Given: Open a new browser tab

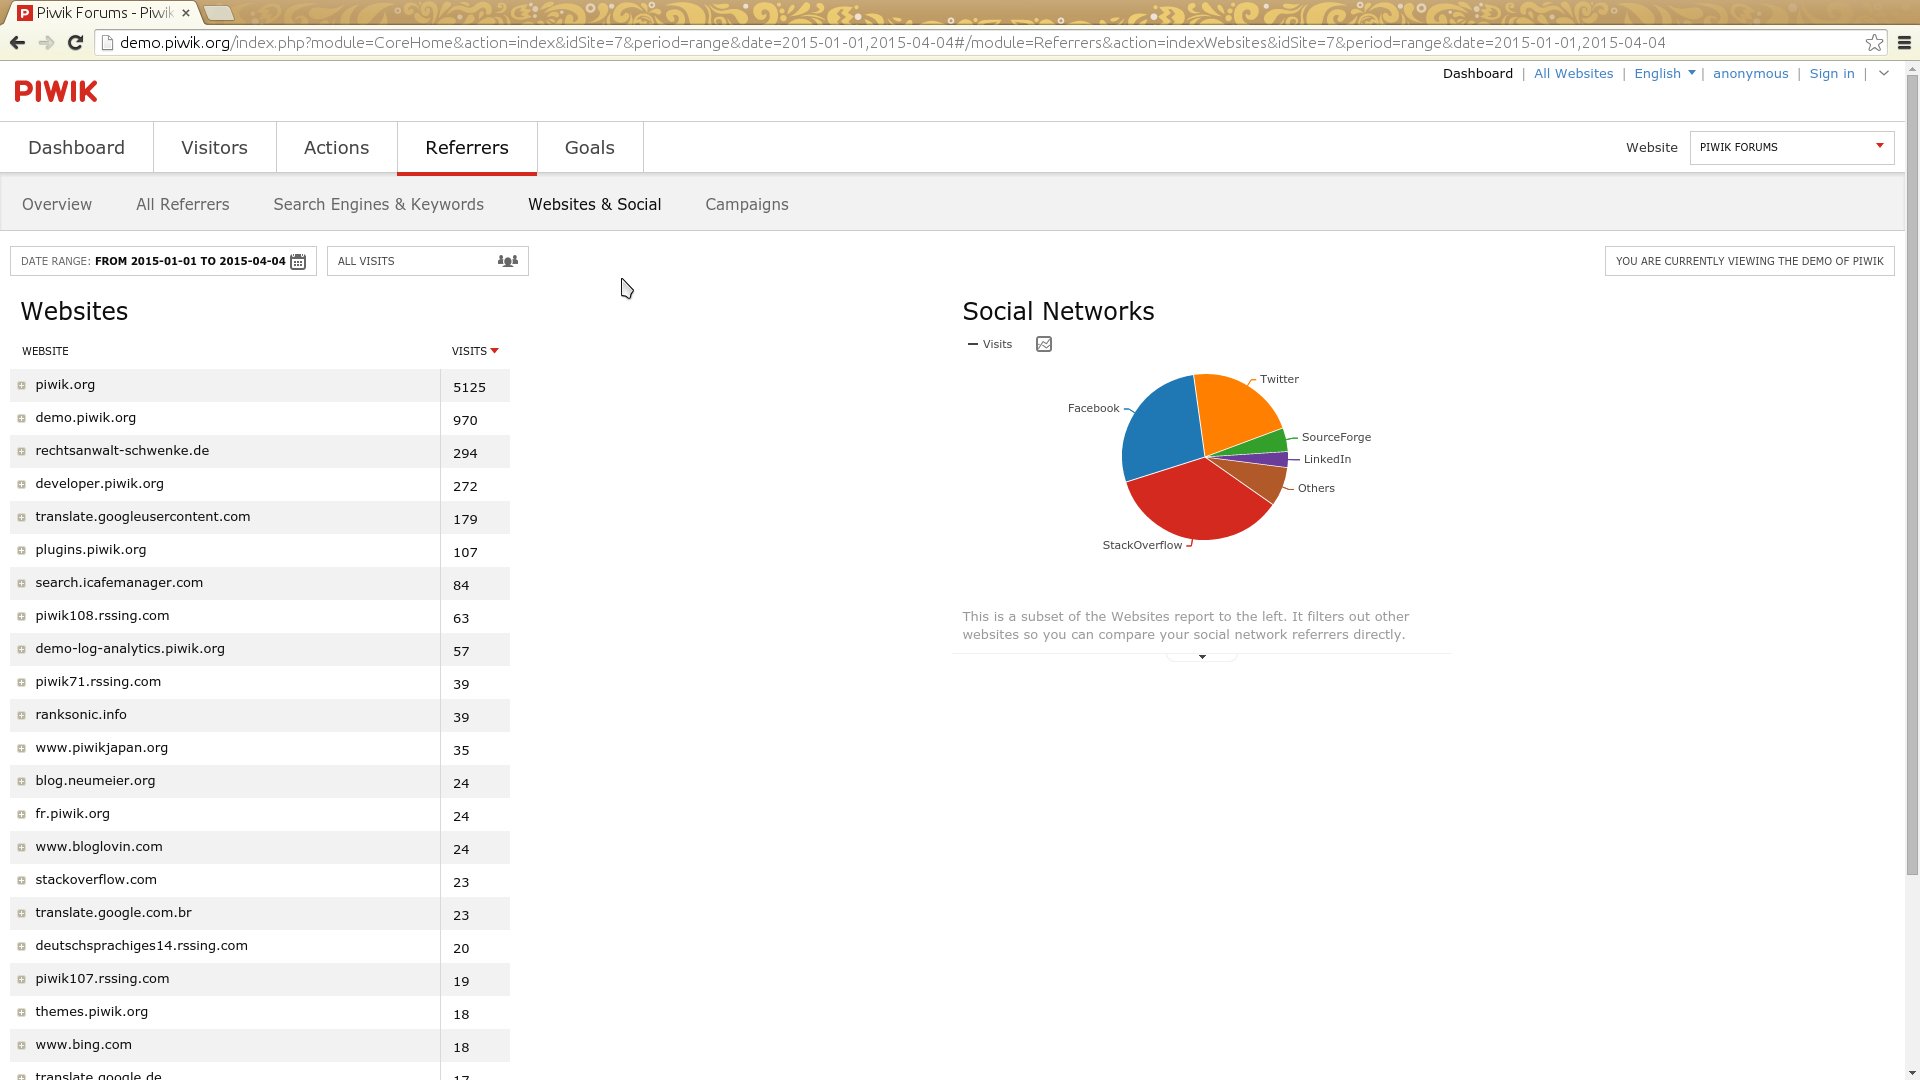Looking at the screenshot, I should click(218, 13).
